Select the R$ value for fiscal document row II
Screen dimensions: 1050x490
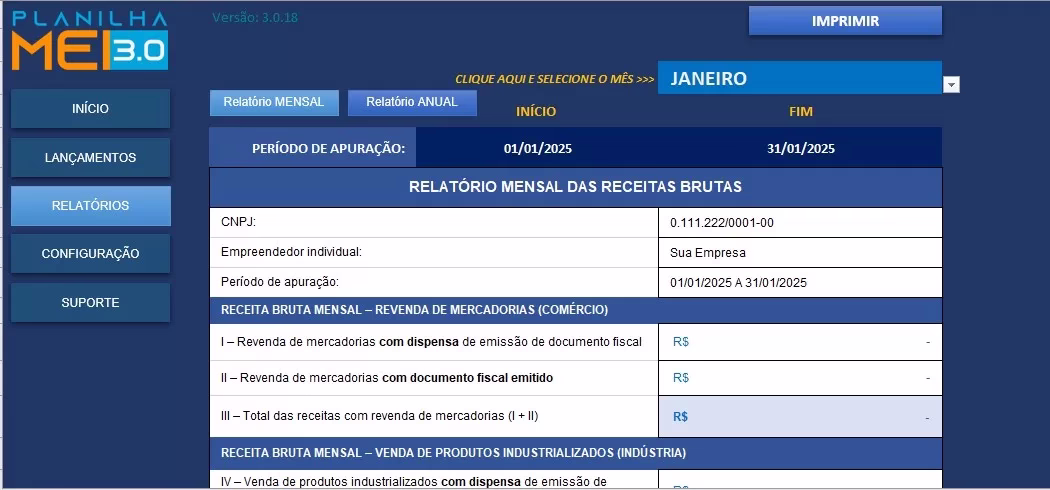click(800, 378)
